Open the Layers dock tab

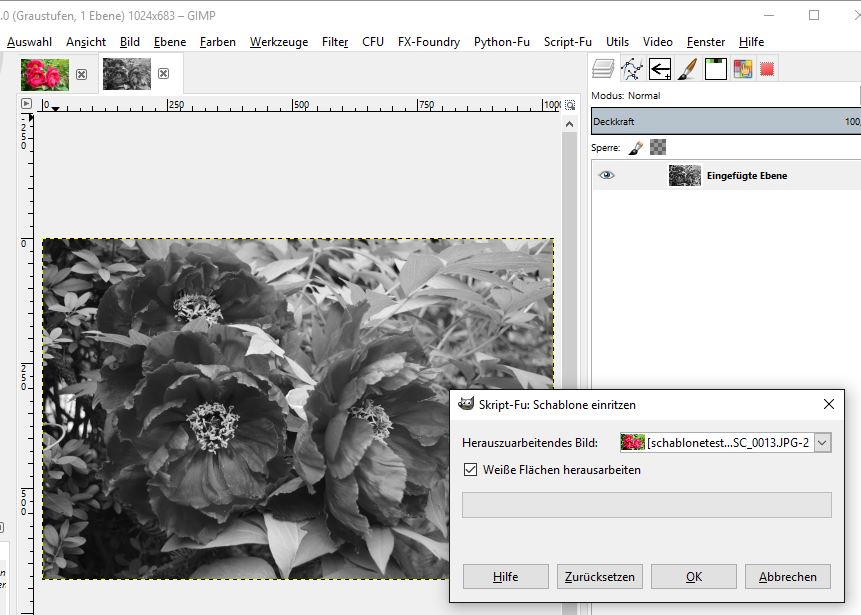[603, 69]
